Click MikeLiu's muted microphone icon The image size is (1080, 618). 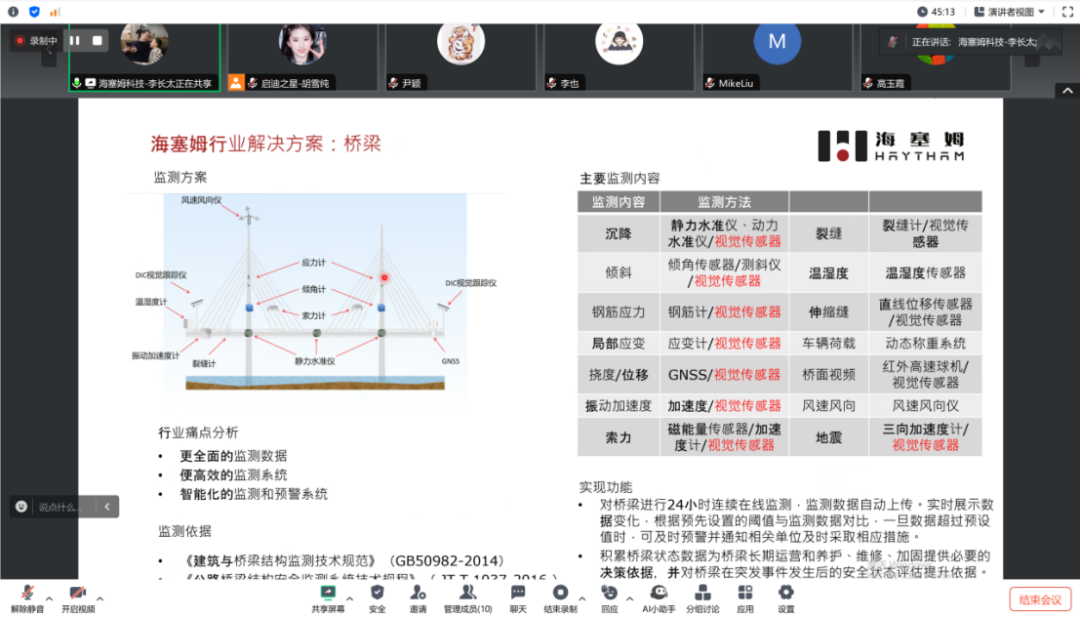710,83
